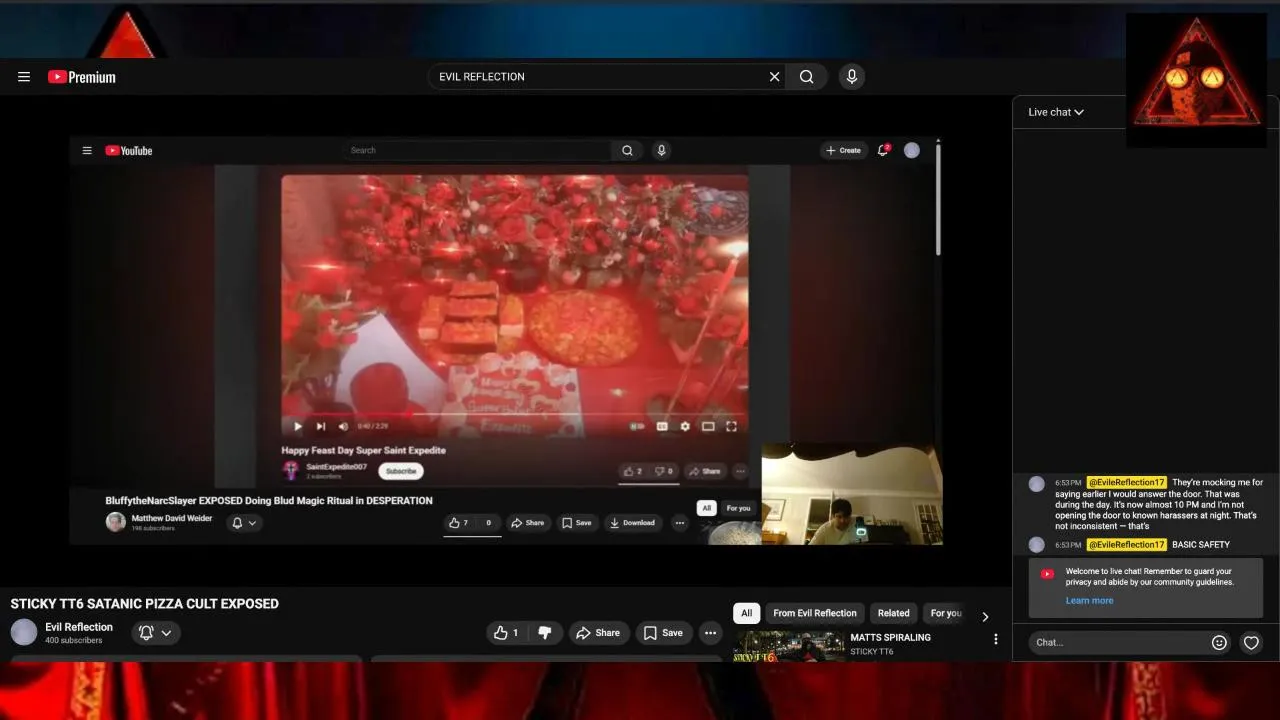Click the recorded page's vertical scrollbar
The width and height of the screenshot is (1280, 720).
[938, 200]
